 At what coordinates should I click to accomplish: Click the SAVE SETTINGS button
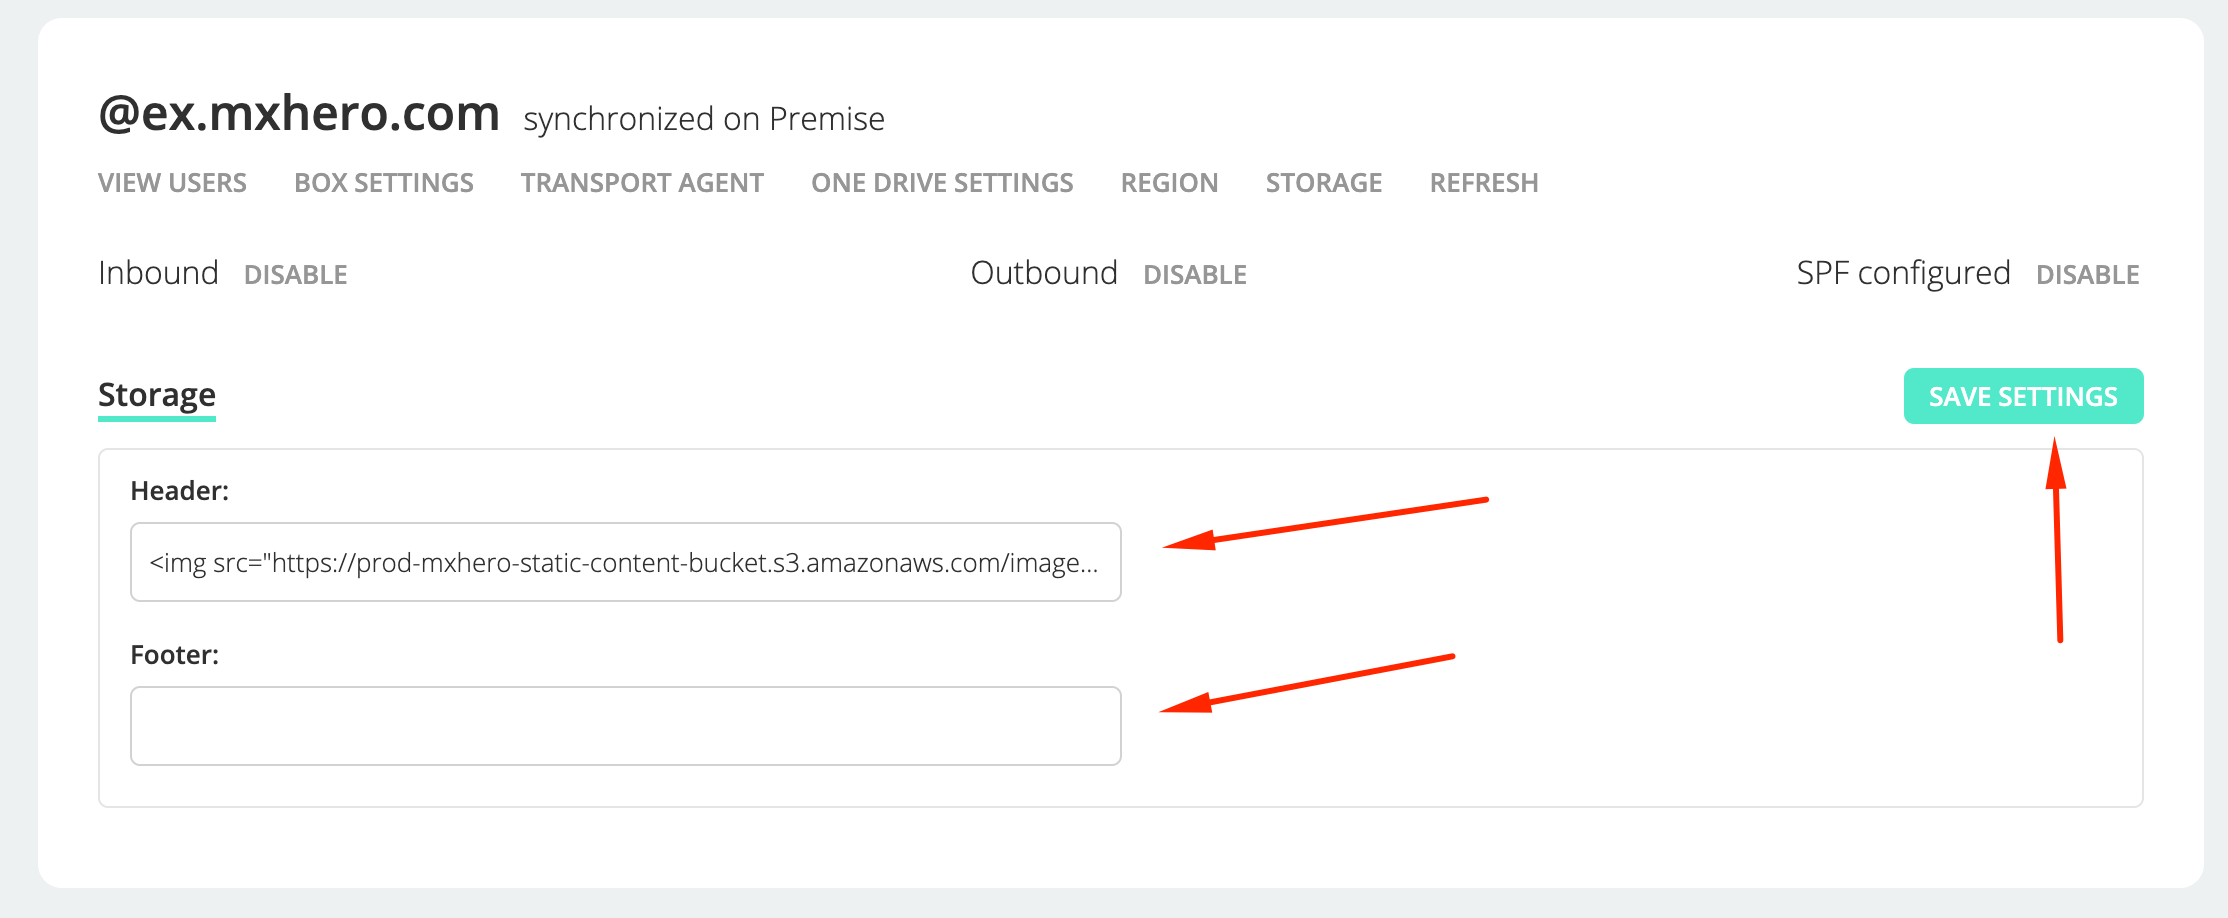[2023, 396]
